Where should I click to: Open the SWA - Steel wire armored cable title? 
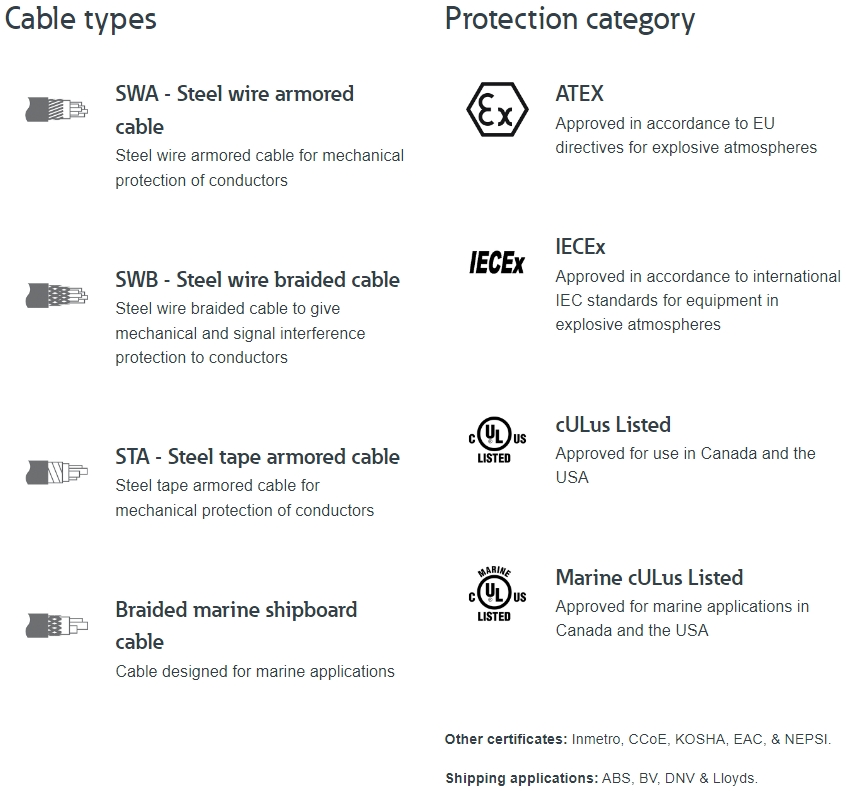(235, 110)
